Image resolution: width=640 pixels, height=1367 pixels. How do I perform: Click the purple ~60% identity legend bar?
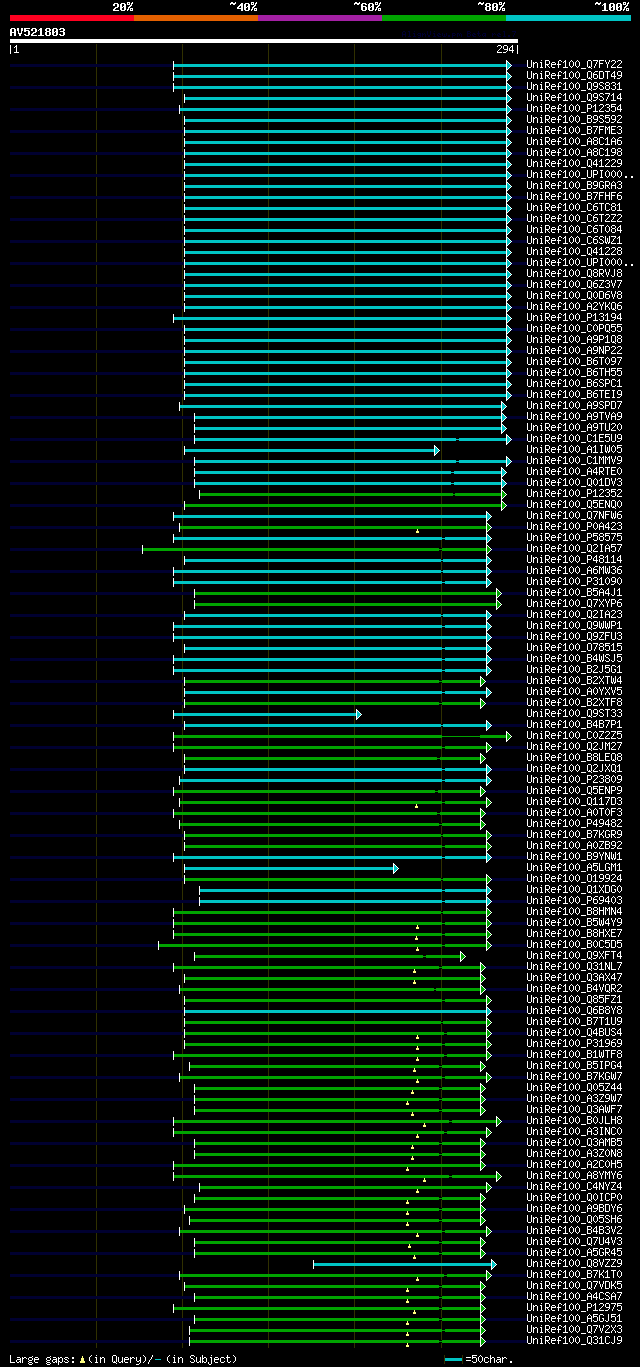(x=320, y=18)
